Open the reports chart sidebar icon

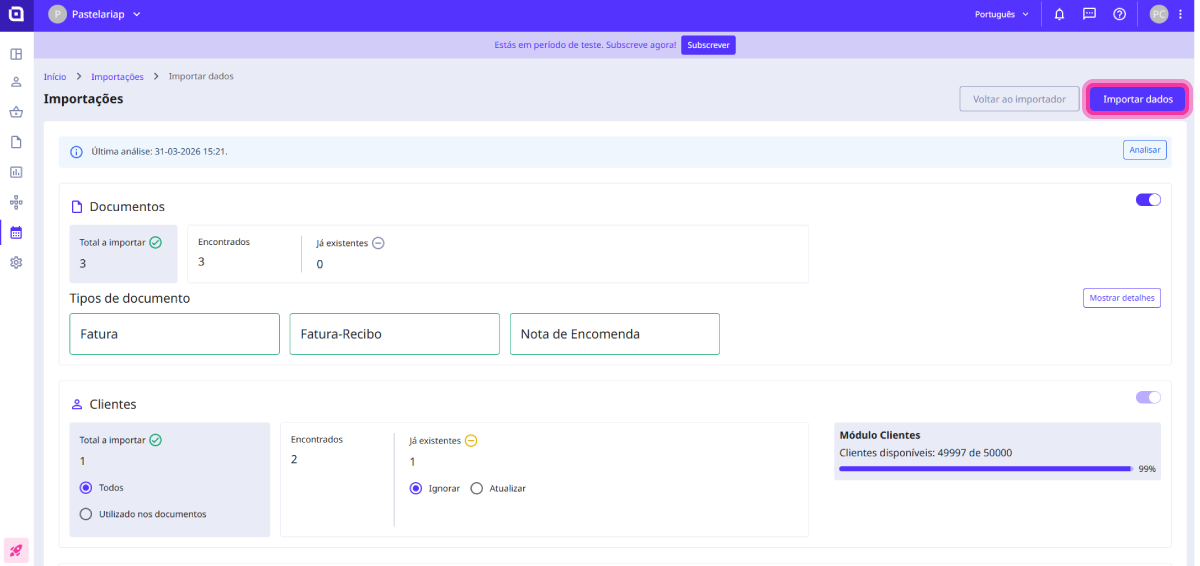[16, 172]
